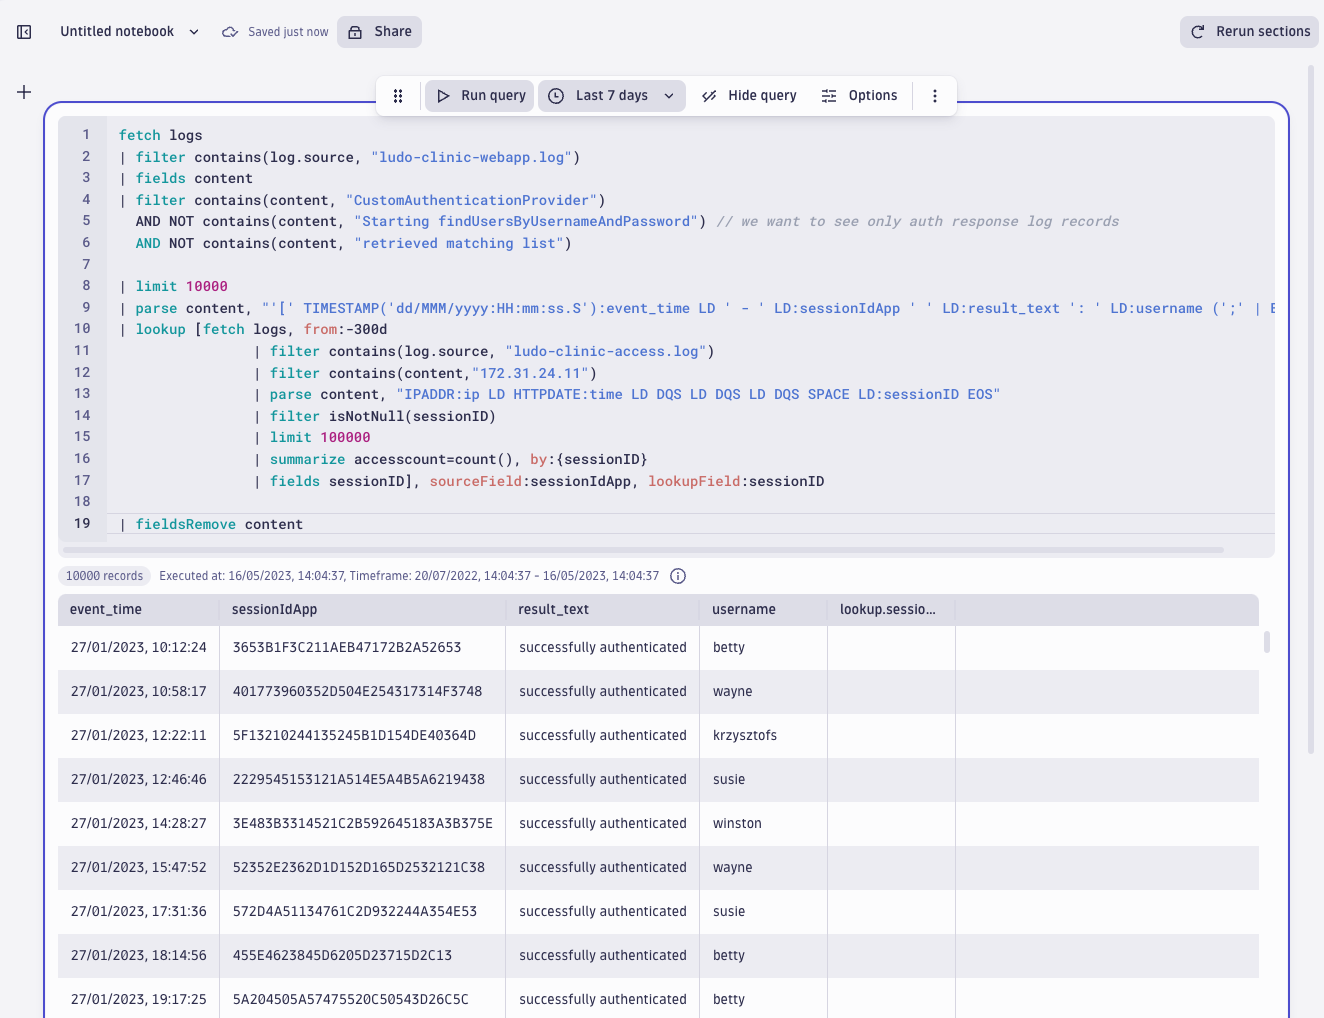1324x1018 pixels.
Task: Click the Options sliders icon
Action: (x=828, y=95)
